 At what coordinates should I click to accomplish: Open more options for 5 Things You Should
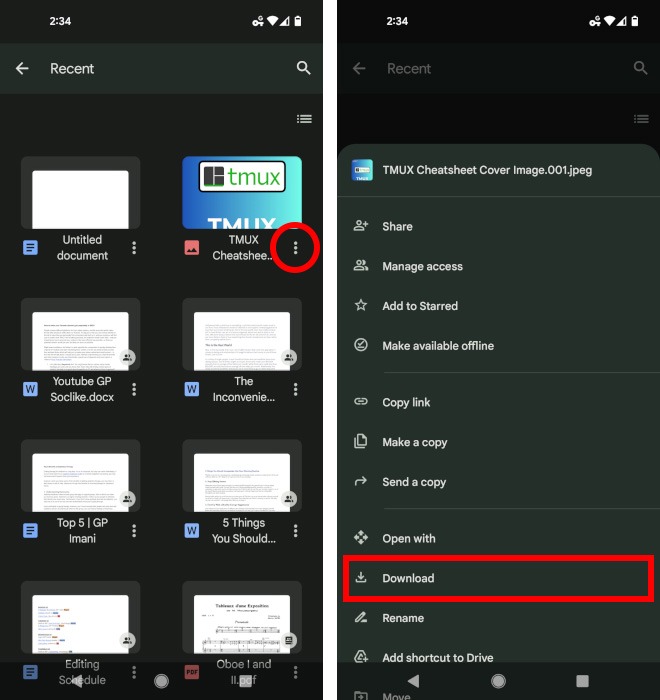point(295,530)
